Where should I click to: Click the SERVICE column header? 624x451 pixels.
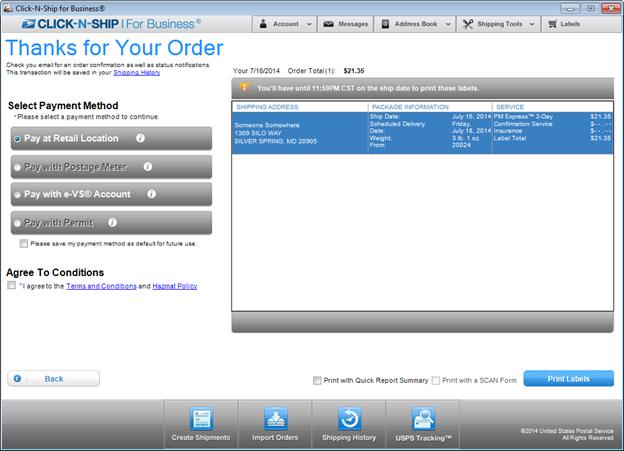(x=510, y=107)
